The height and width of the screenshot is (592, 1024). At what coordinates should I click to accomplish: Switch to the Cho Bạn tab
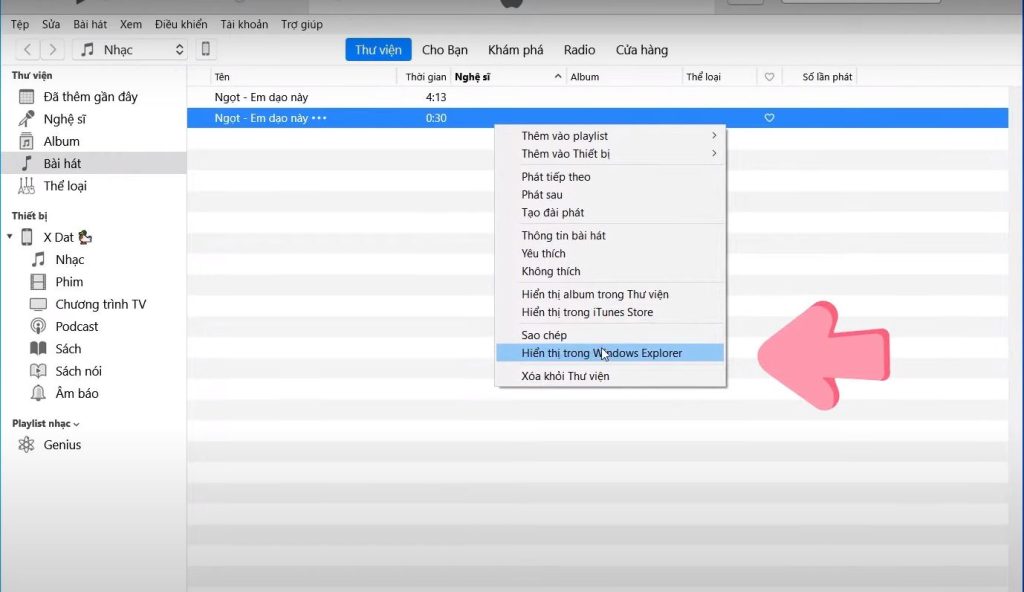pos(445,50)
